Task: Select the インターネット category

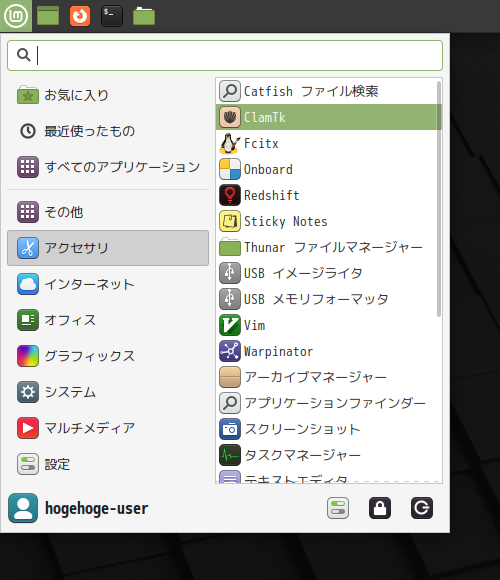Action: (108, 284)
